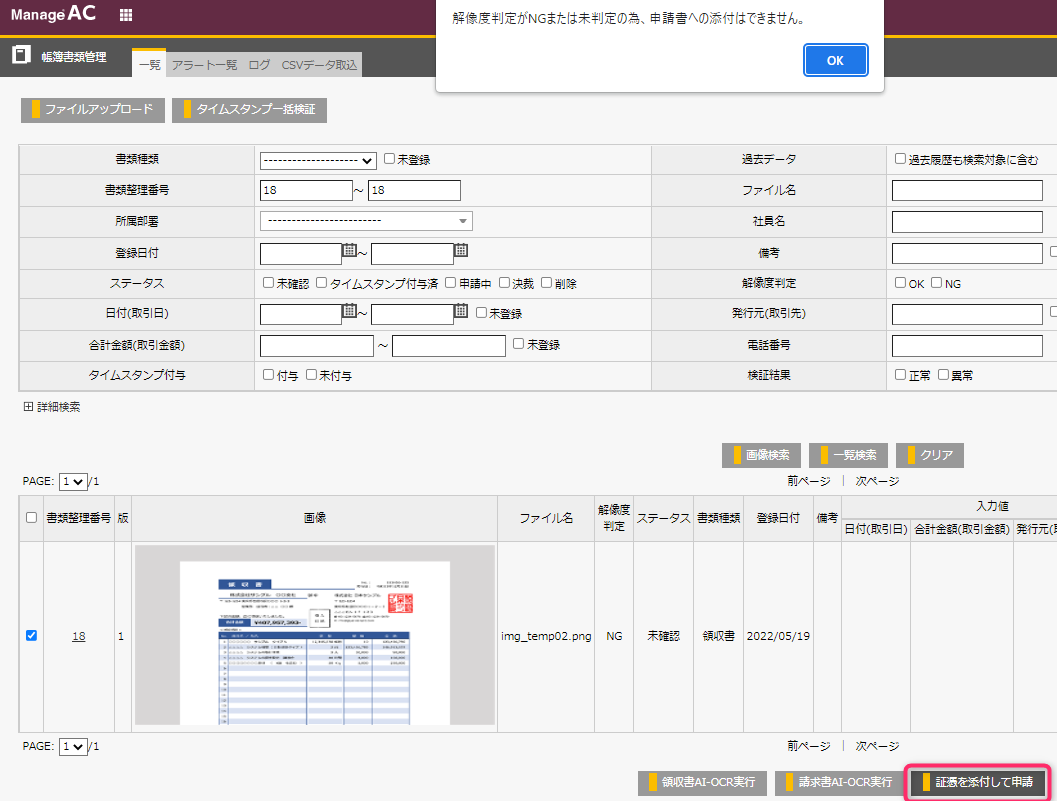Screen dimensions: 1057x801
Task: Open calendar for 登録日付 end date
Action: 461,251
